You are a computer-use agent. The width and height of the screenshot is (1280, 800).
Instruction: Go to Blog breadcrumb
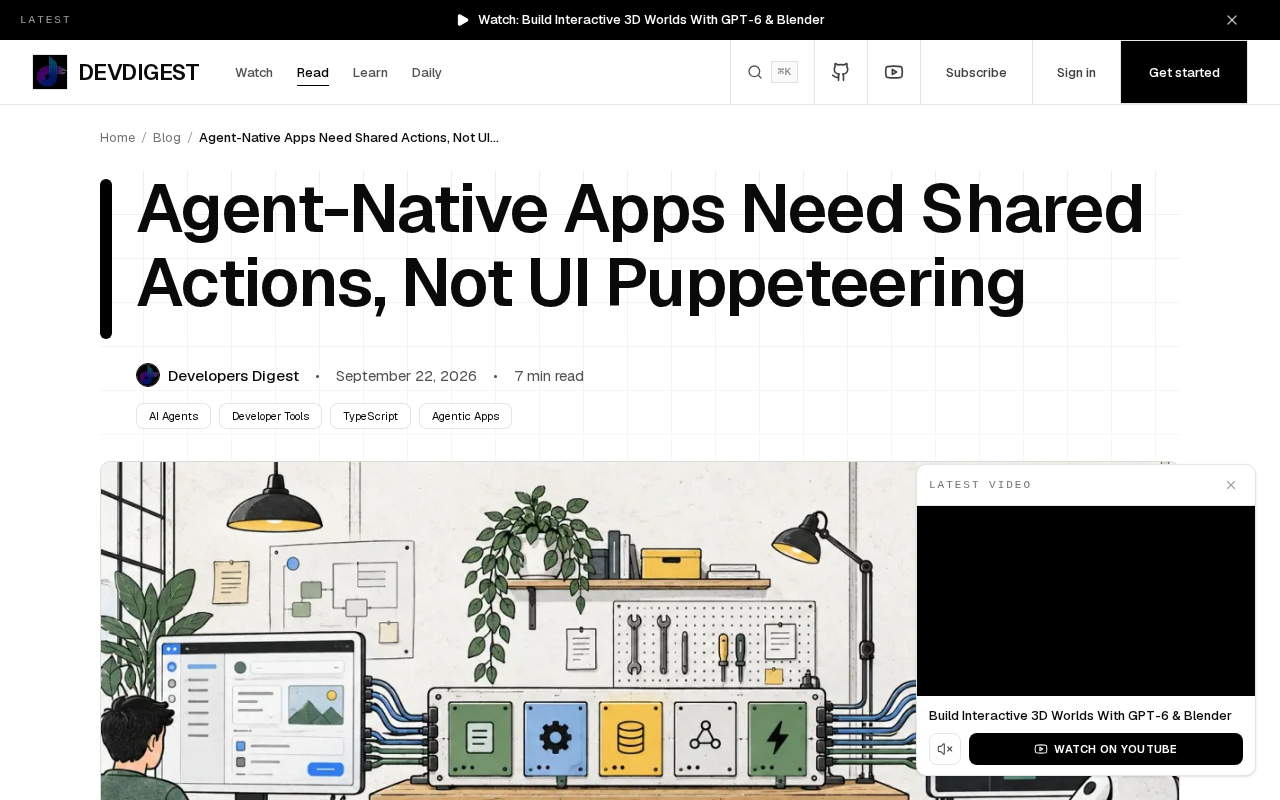pos(167,138)
